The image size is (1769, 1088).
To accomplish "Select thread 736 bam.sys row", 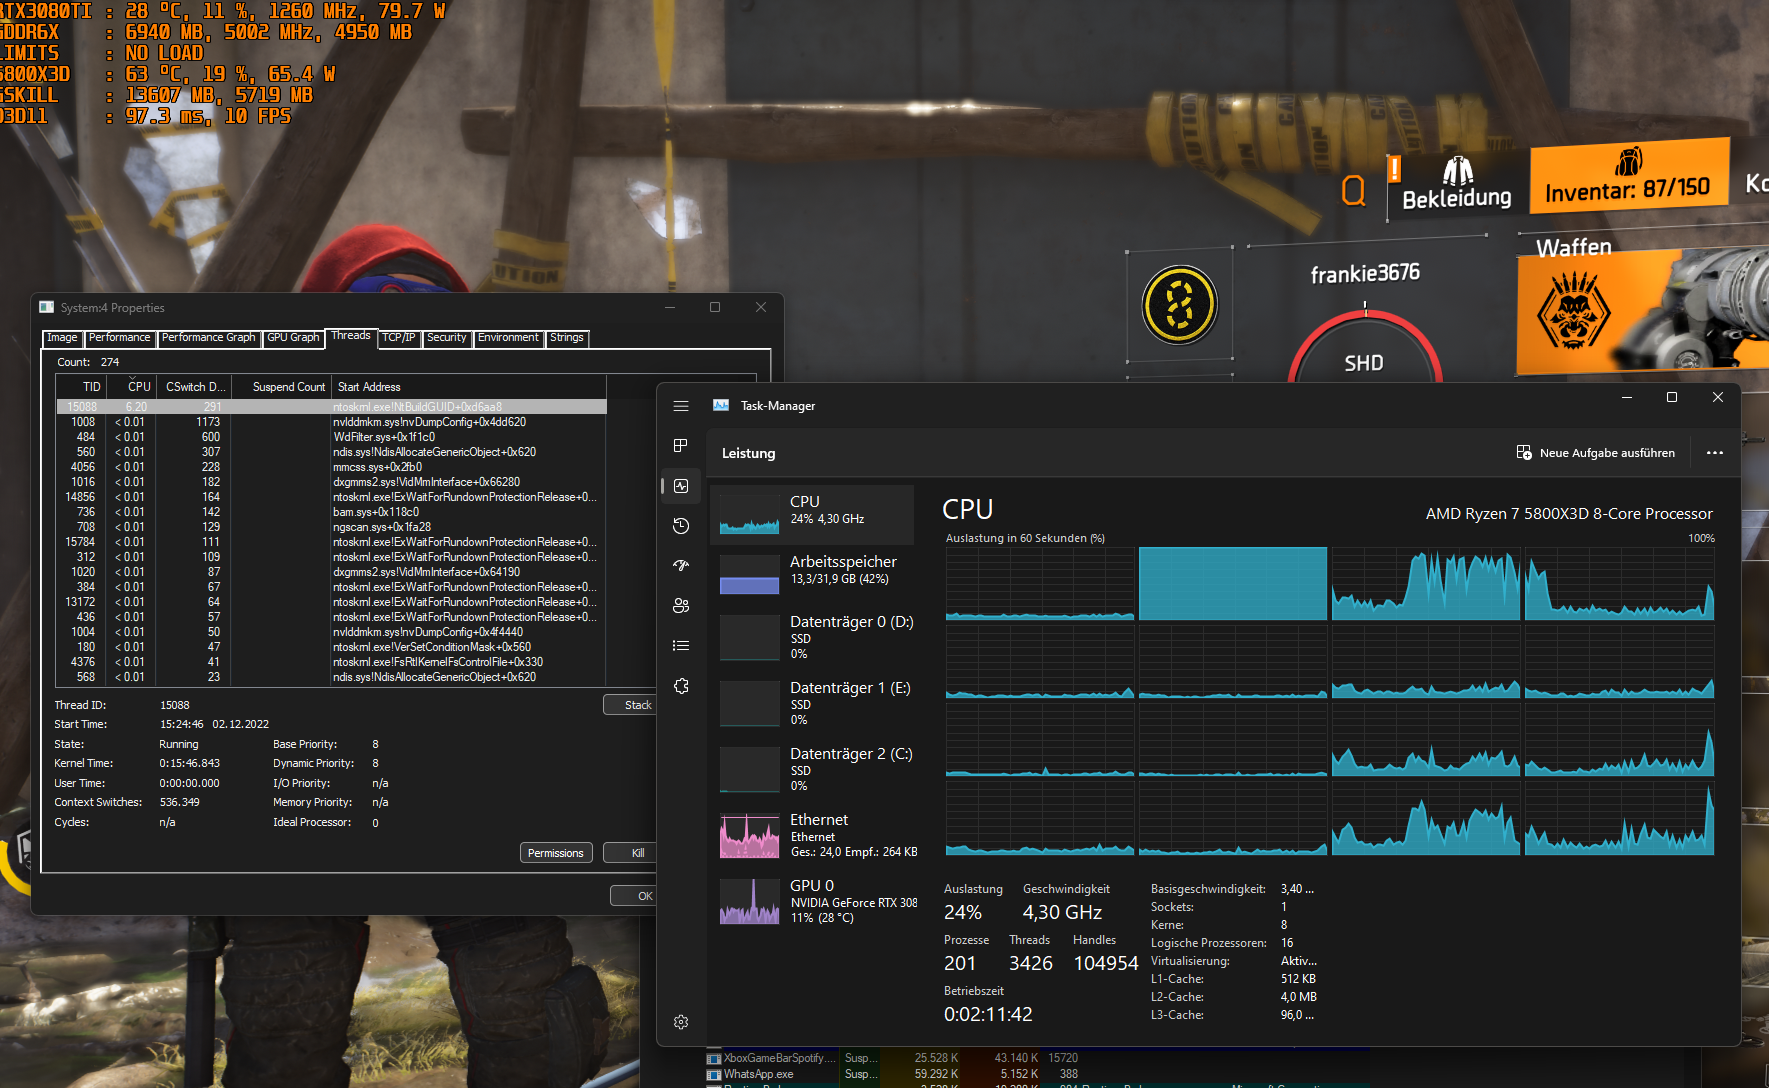I will (x=331, y=512).
